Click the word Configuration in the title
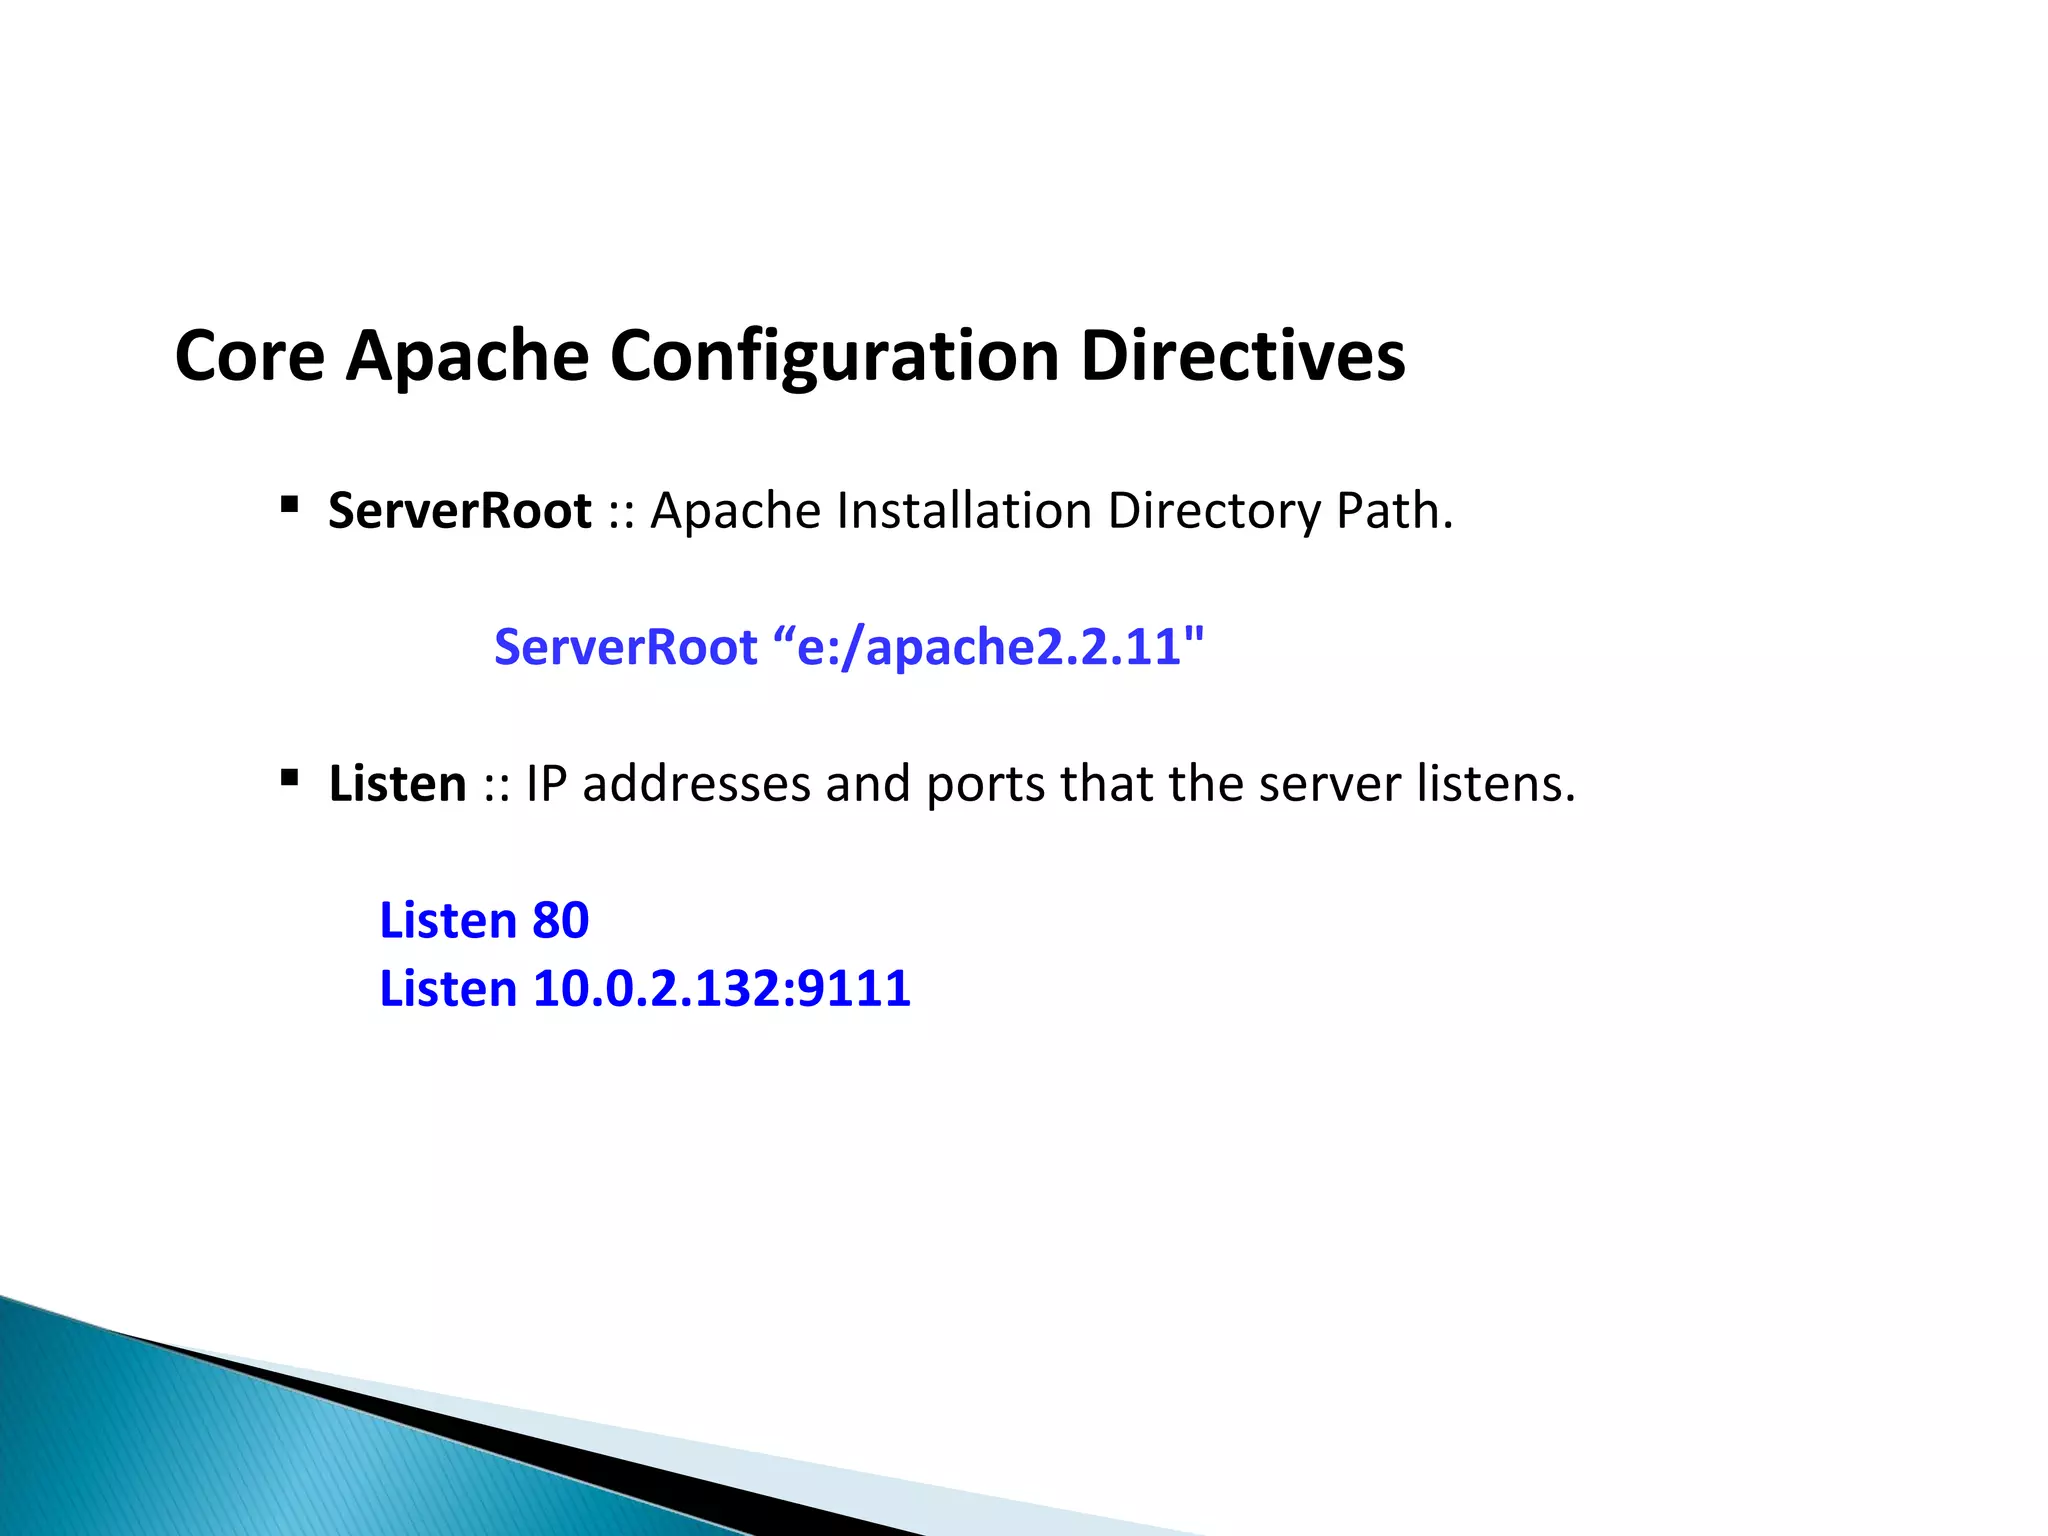Viewport: 2048px width, 1536px height. click(x=834, y=356)
